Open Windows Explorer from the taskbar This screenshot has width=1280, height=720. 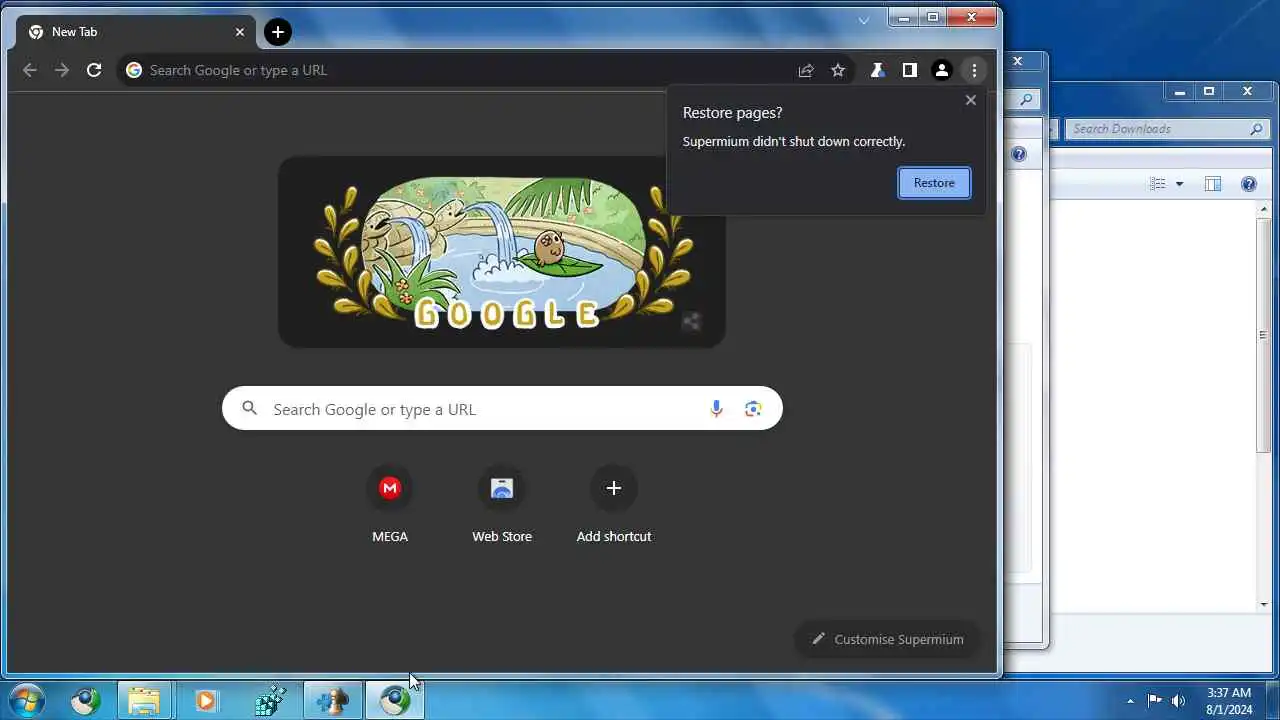pyautogui.click(x=144, y=701)
